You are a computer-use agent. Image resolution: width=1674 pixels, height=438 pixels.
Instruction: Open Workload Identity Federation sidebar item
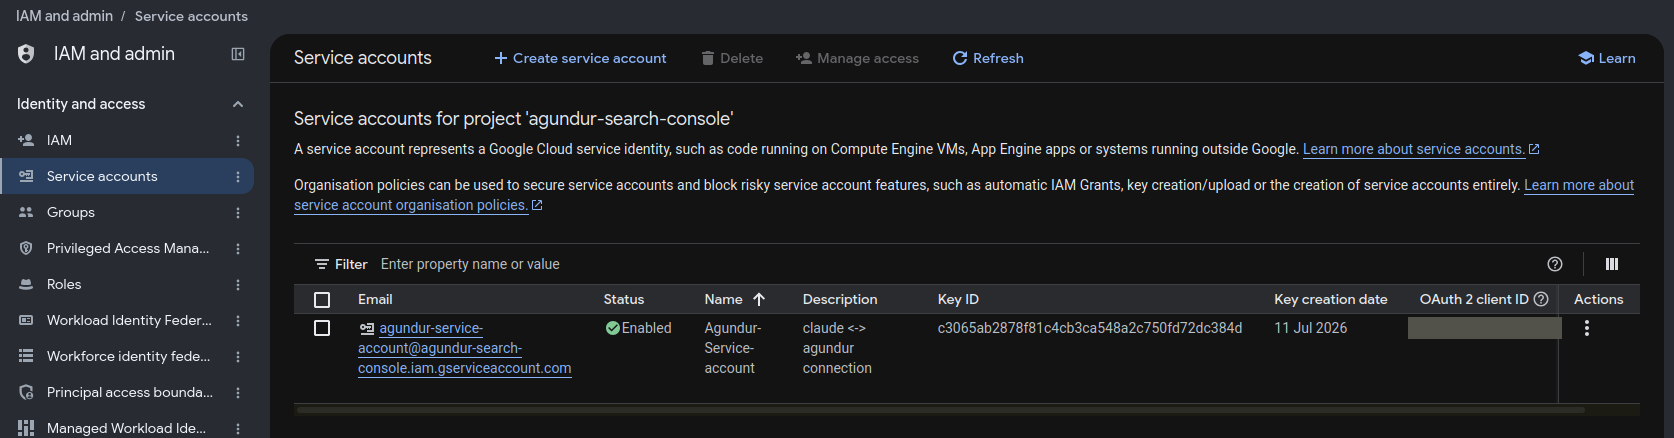[129, 320]
